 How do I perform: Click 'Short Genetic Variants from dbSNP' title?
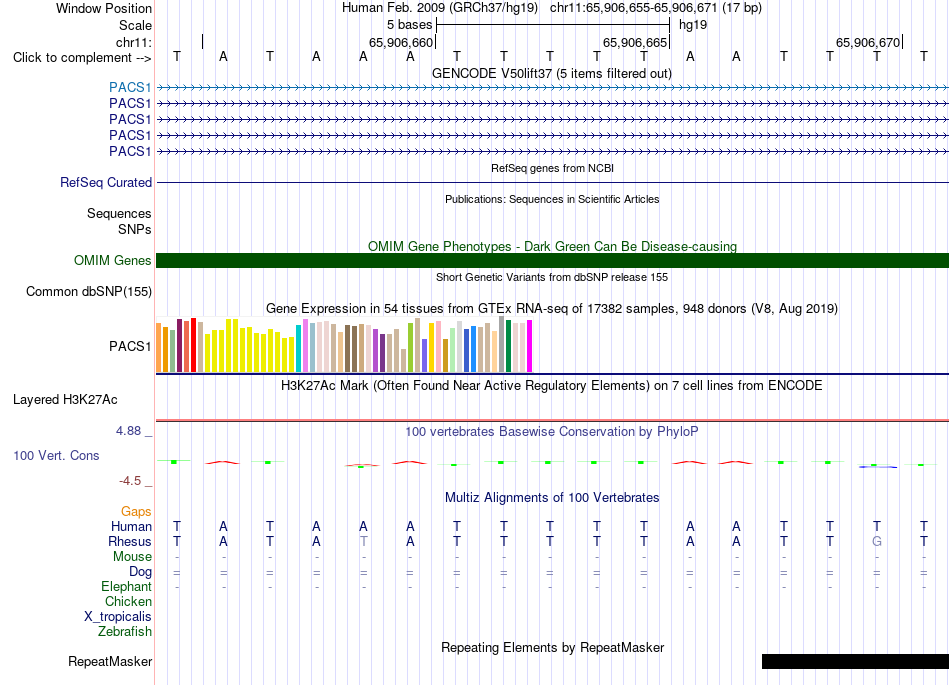tap(552, 277)
